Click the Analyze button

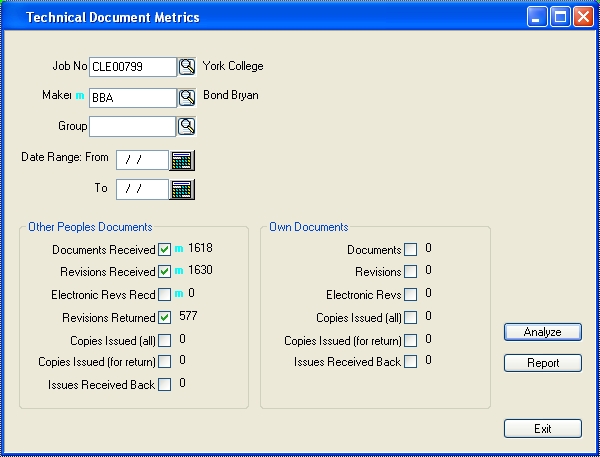543,332
